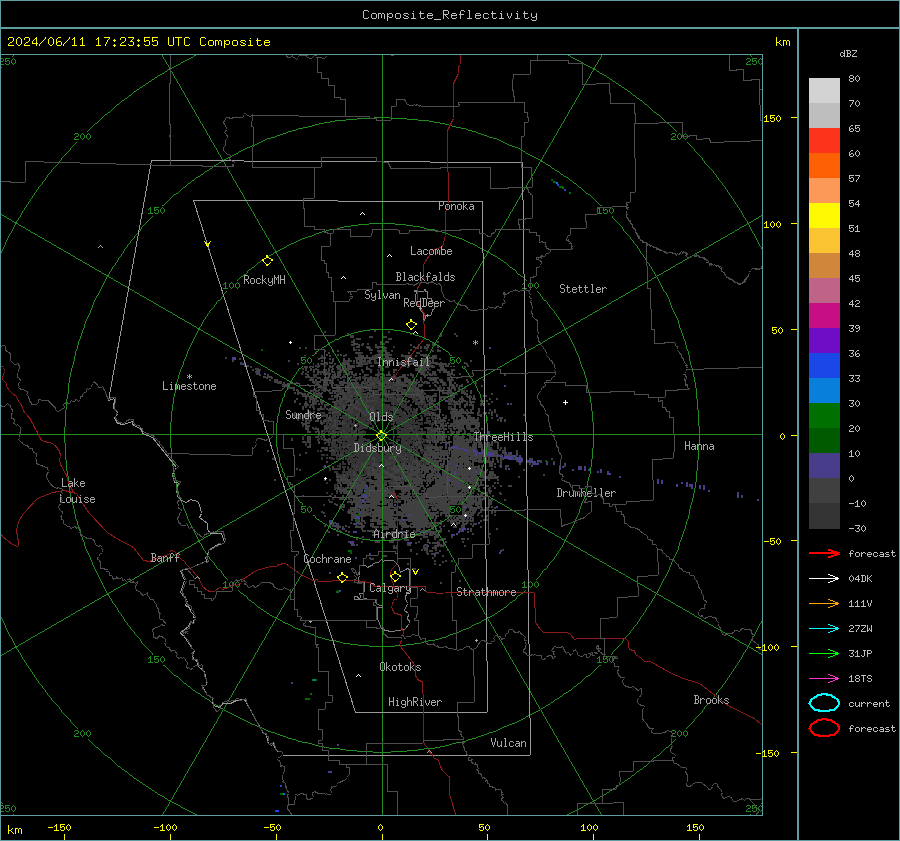
Task: Click the Innisfail city label
Action: point(403,362)
